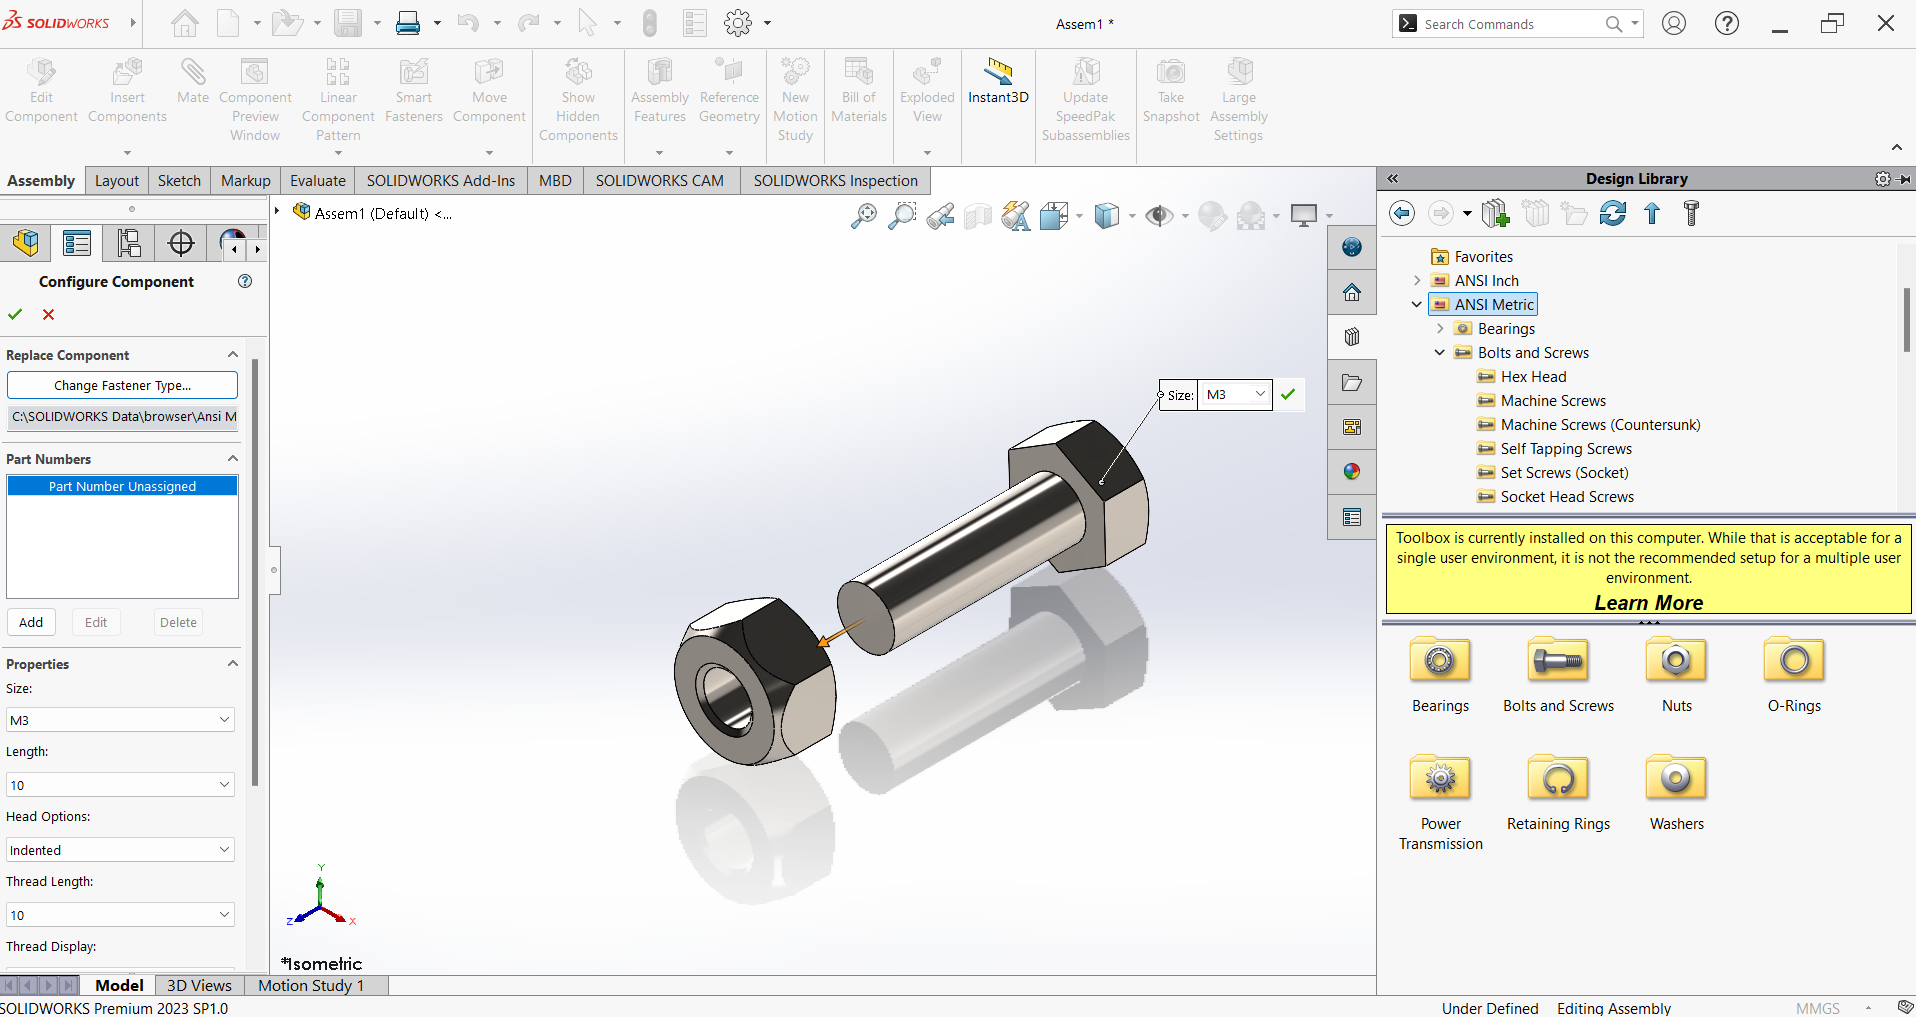
Task: Collapse the ANSI Metric tree node
Action: [x=1416, y=304]
